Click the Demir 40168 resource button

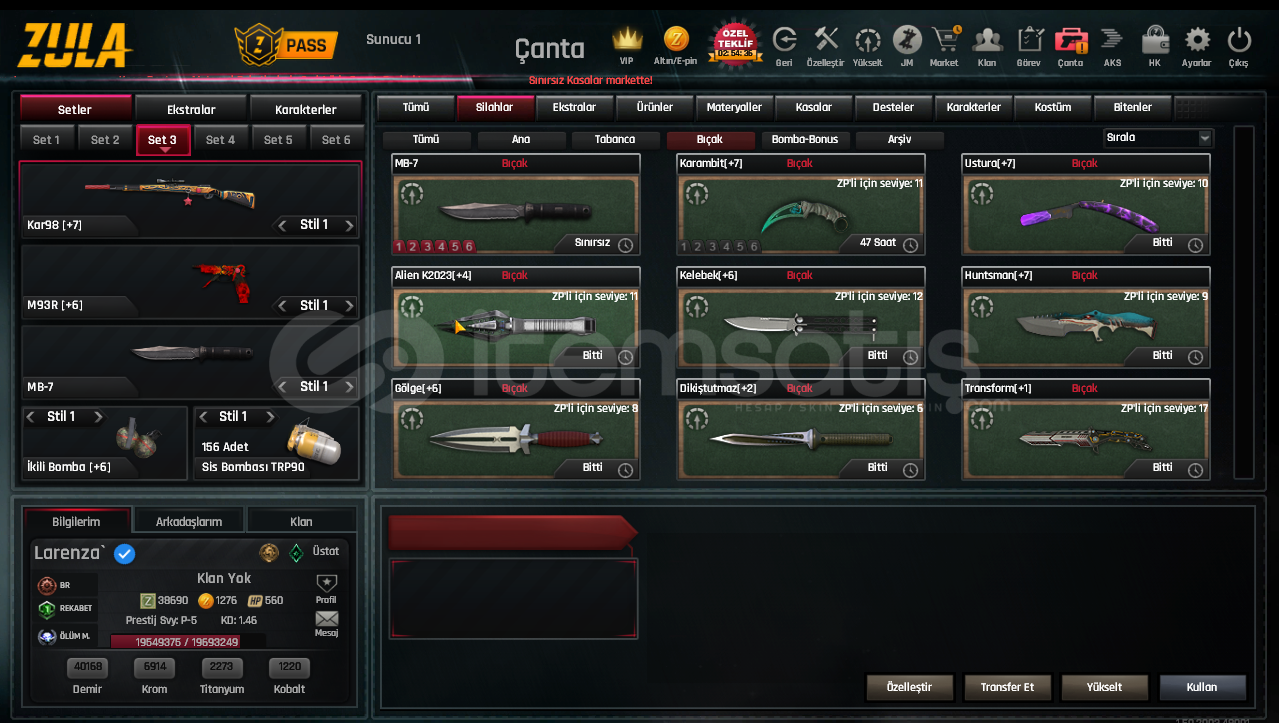click(87, 667)
